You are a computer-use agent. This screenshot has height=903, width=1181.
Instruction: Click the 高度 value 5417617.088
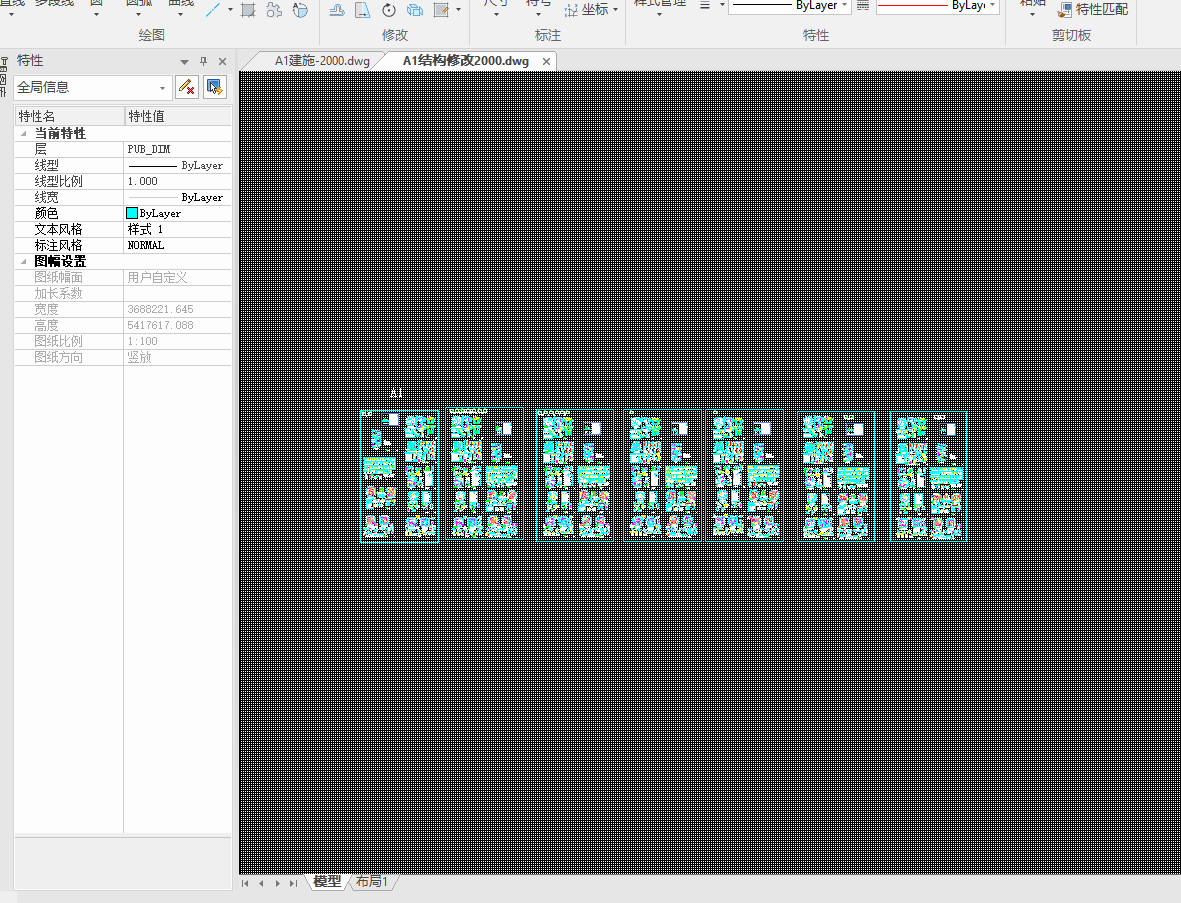[178, 325]
